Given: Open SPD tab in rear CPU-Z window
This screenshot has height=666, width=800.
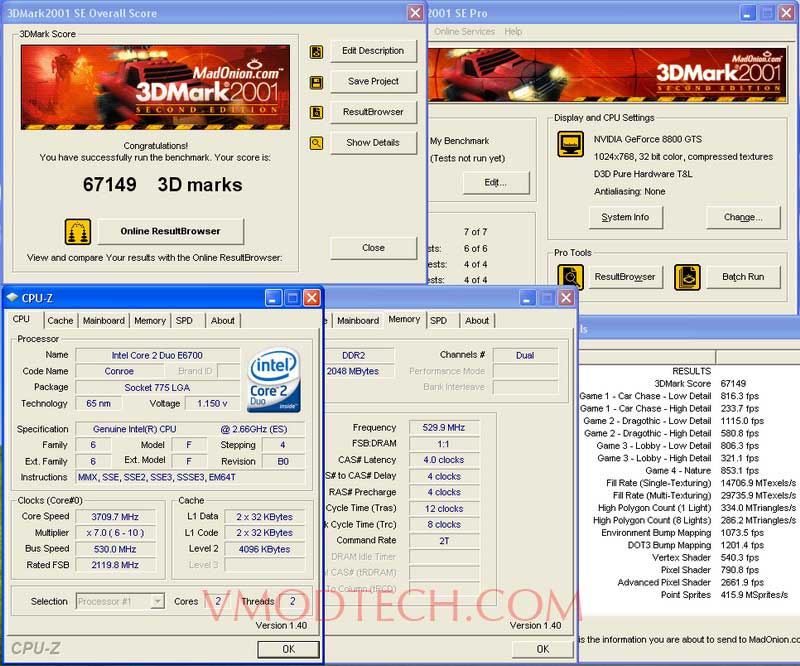Looking at the screenshot, I should [x=438, y=320].
